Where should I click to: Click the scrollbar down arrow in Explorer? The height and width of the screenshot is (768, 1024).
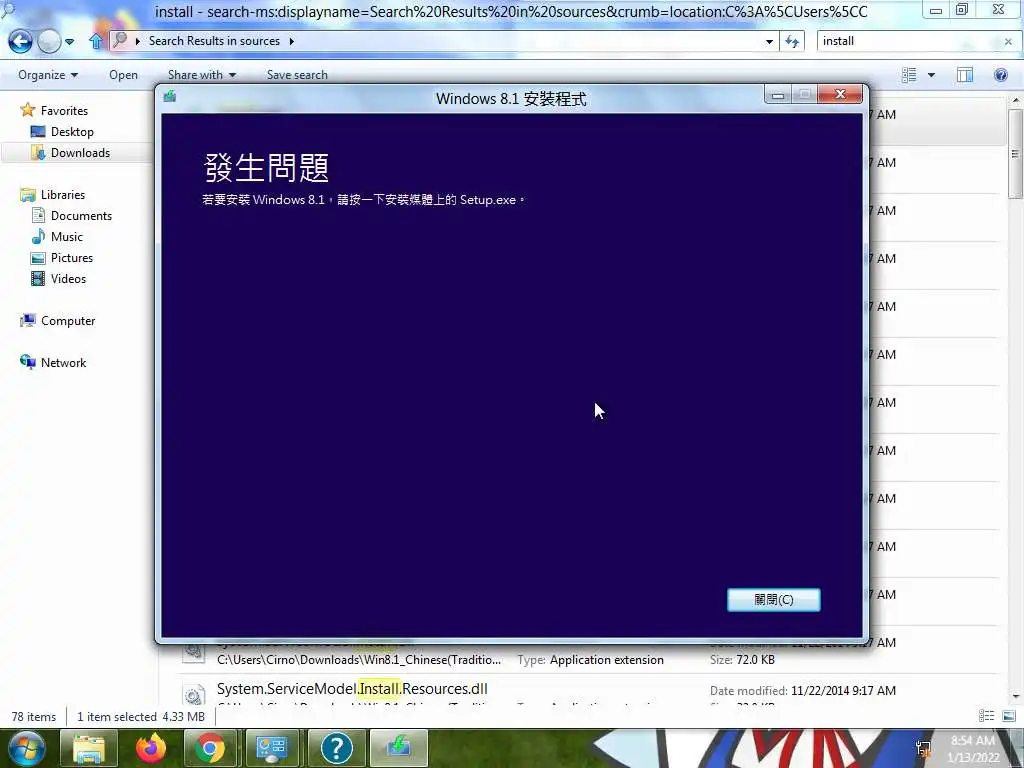point(1015,696)
